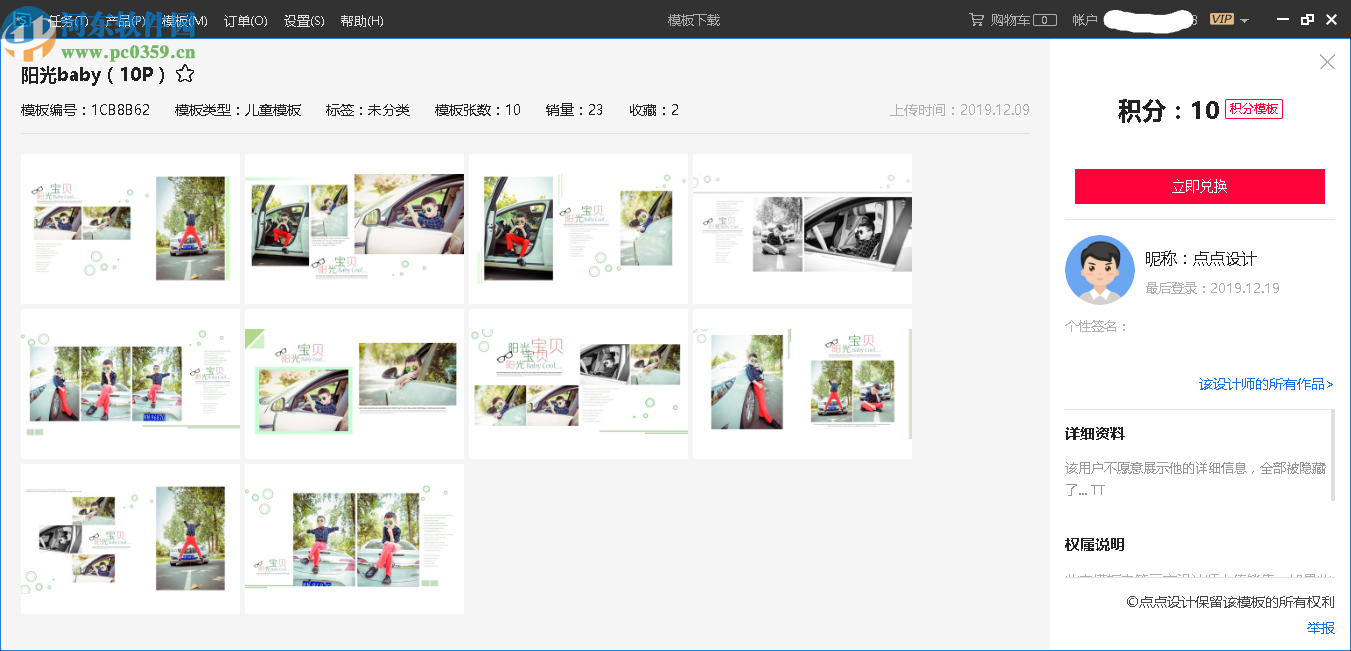Minimize the application window
This screenshot has width=1351, height=651.
click(x=1283, y=20)
